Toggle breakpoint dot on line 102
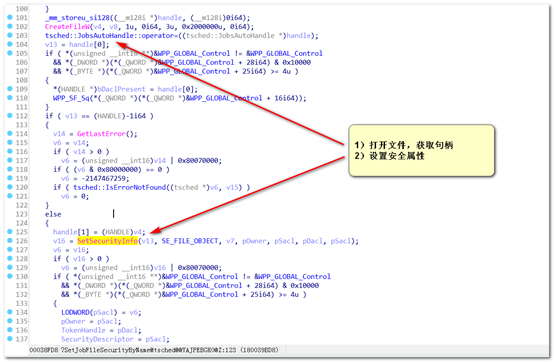Screen dimensions: 554x362 pyautogui.click(x=10, y=26)
